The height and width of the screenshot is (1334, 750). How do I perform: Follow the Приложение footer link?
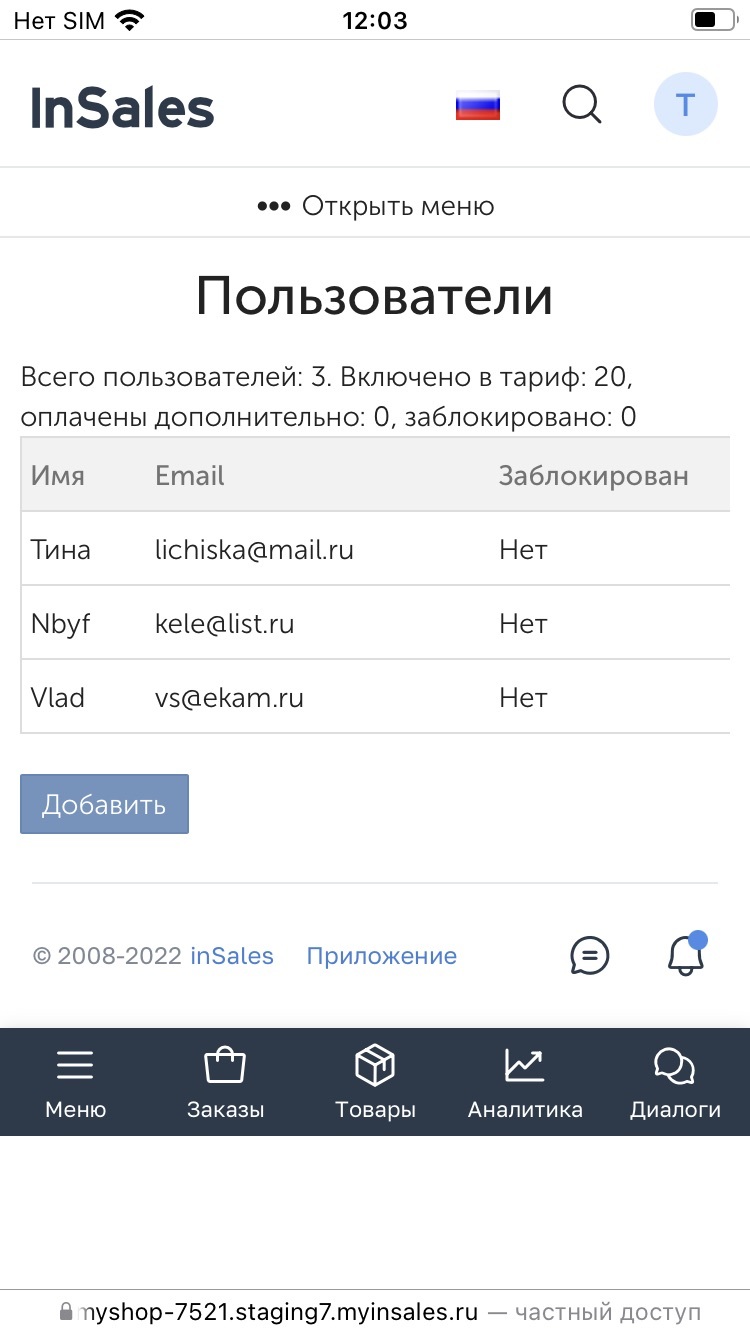[381, 956]
